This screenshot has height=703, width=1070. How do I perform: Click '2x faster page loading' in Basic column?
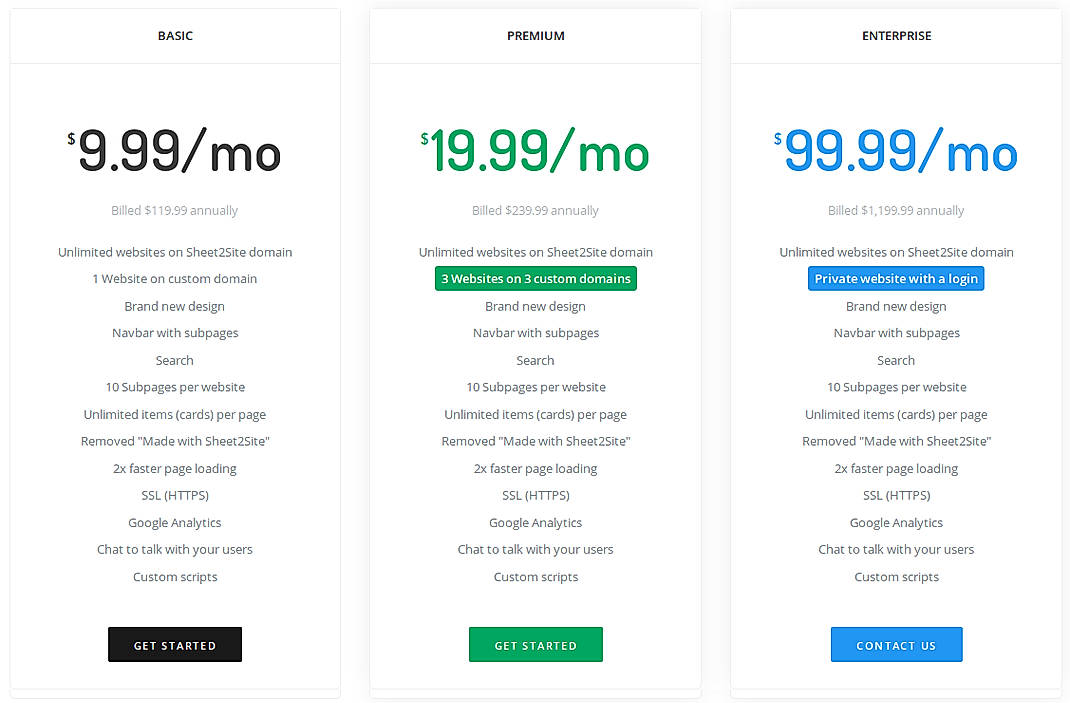(x=175, y=468)
